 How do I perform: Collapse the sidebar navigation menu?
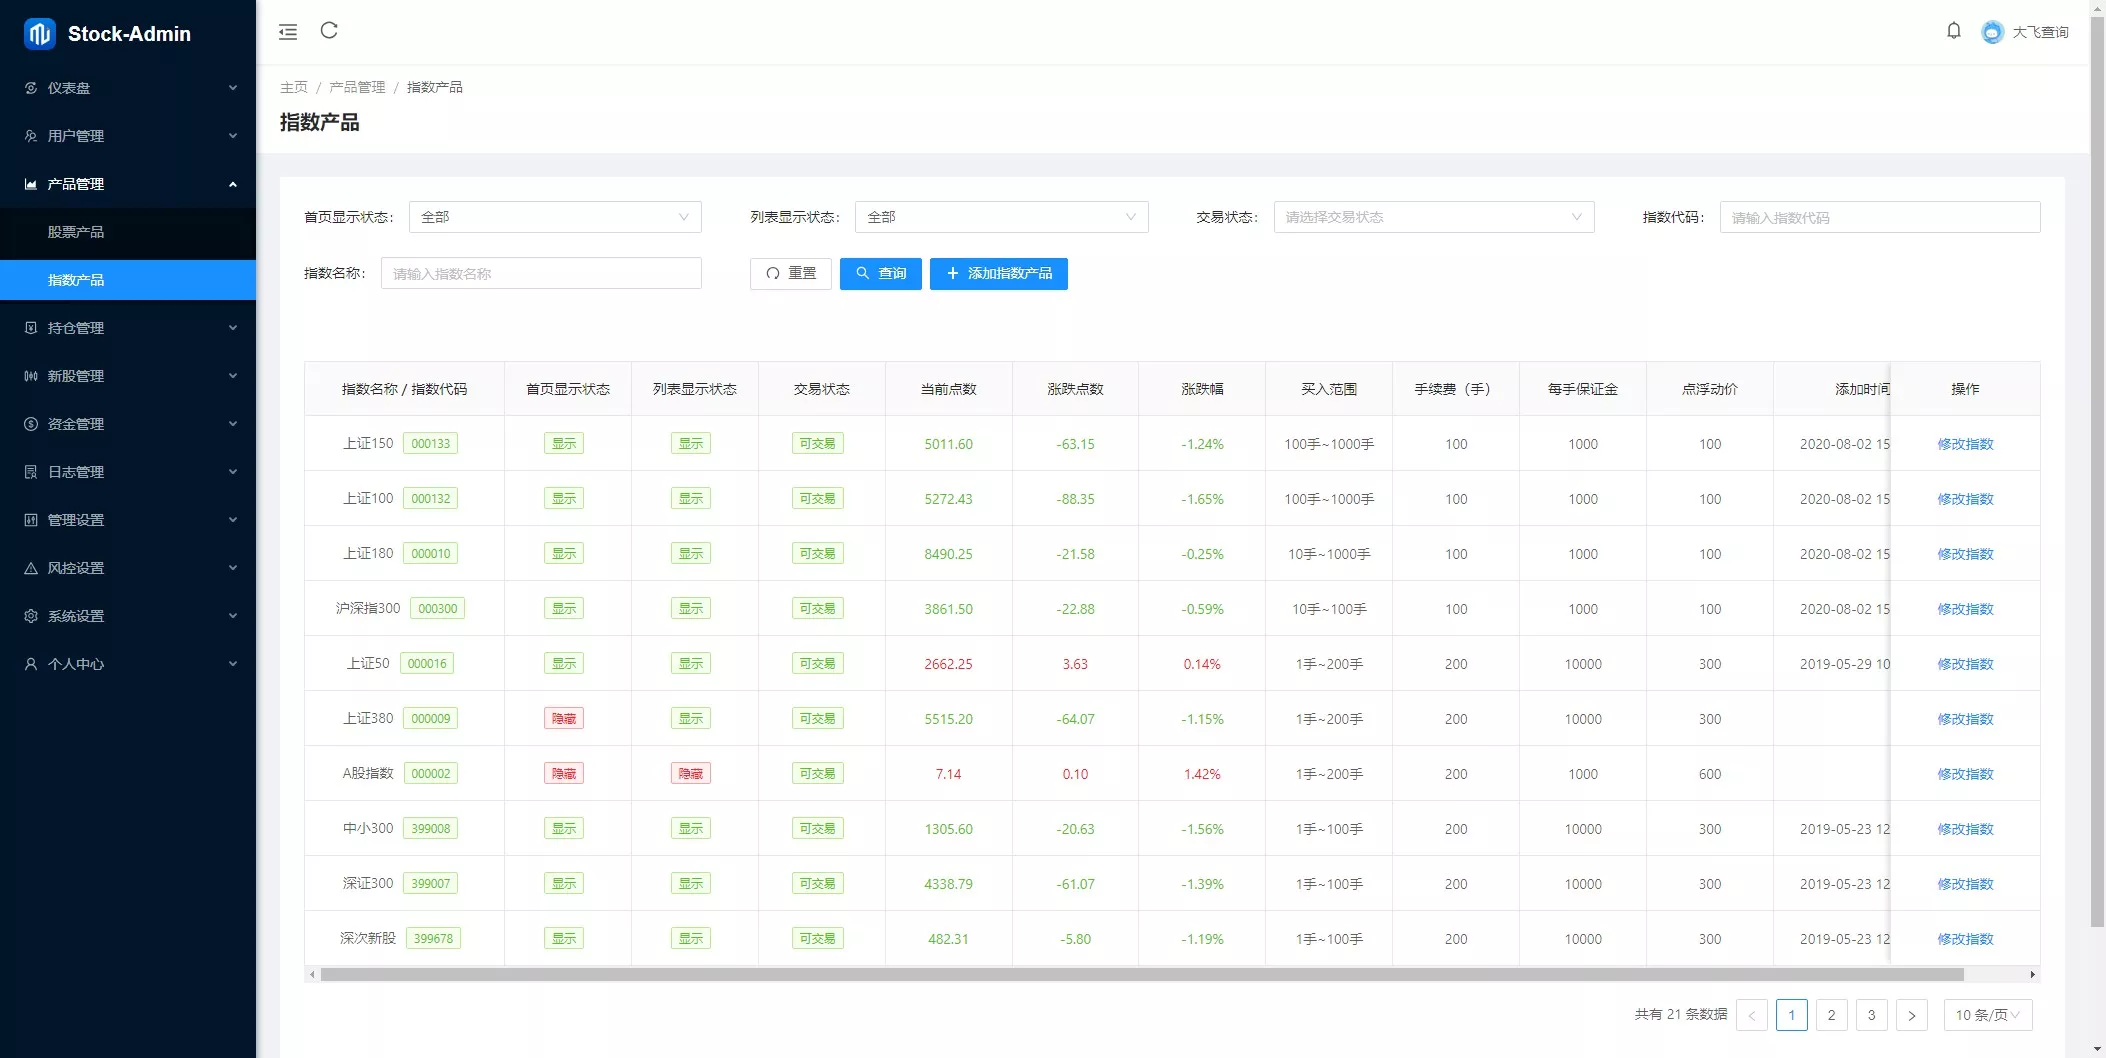tap(288, 31)
